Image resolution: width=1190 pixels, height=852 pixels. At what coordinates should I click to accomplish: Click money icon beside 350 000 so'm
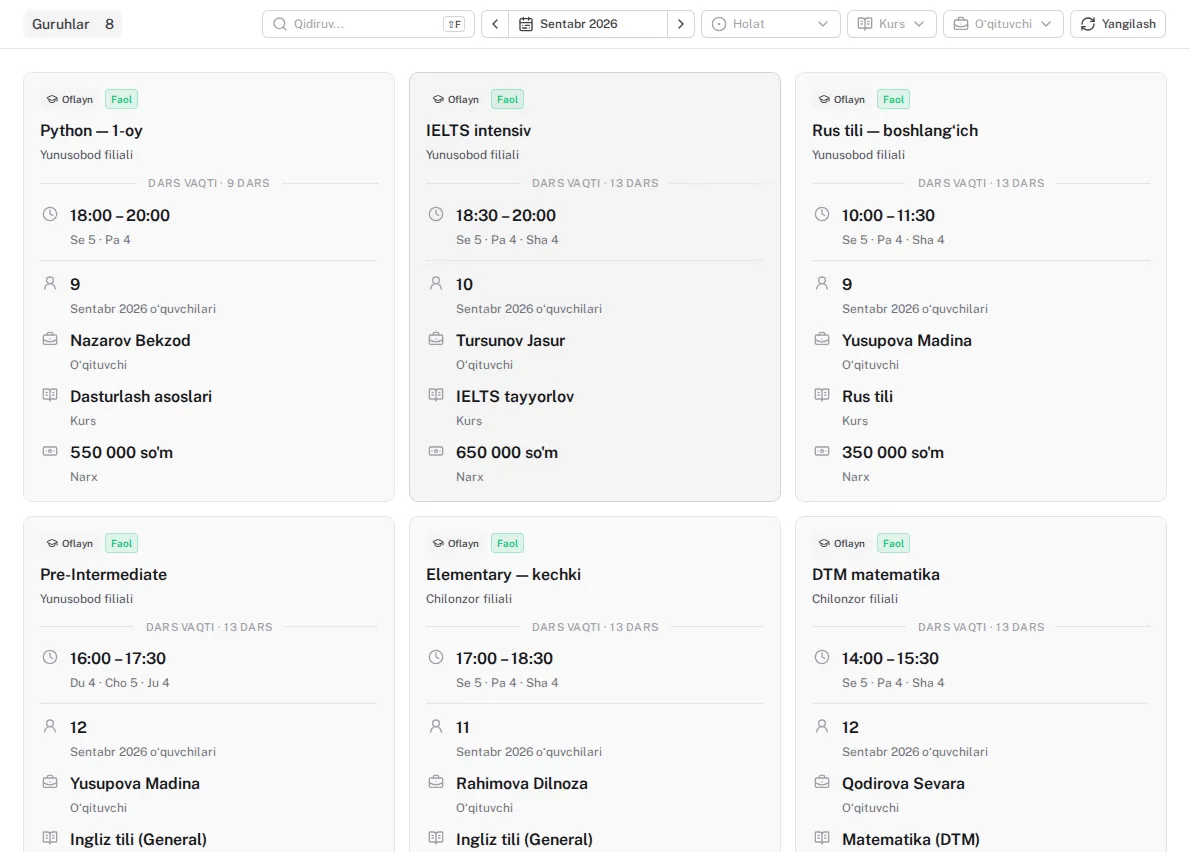[x=822, y=451]
